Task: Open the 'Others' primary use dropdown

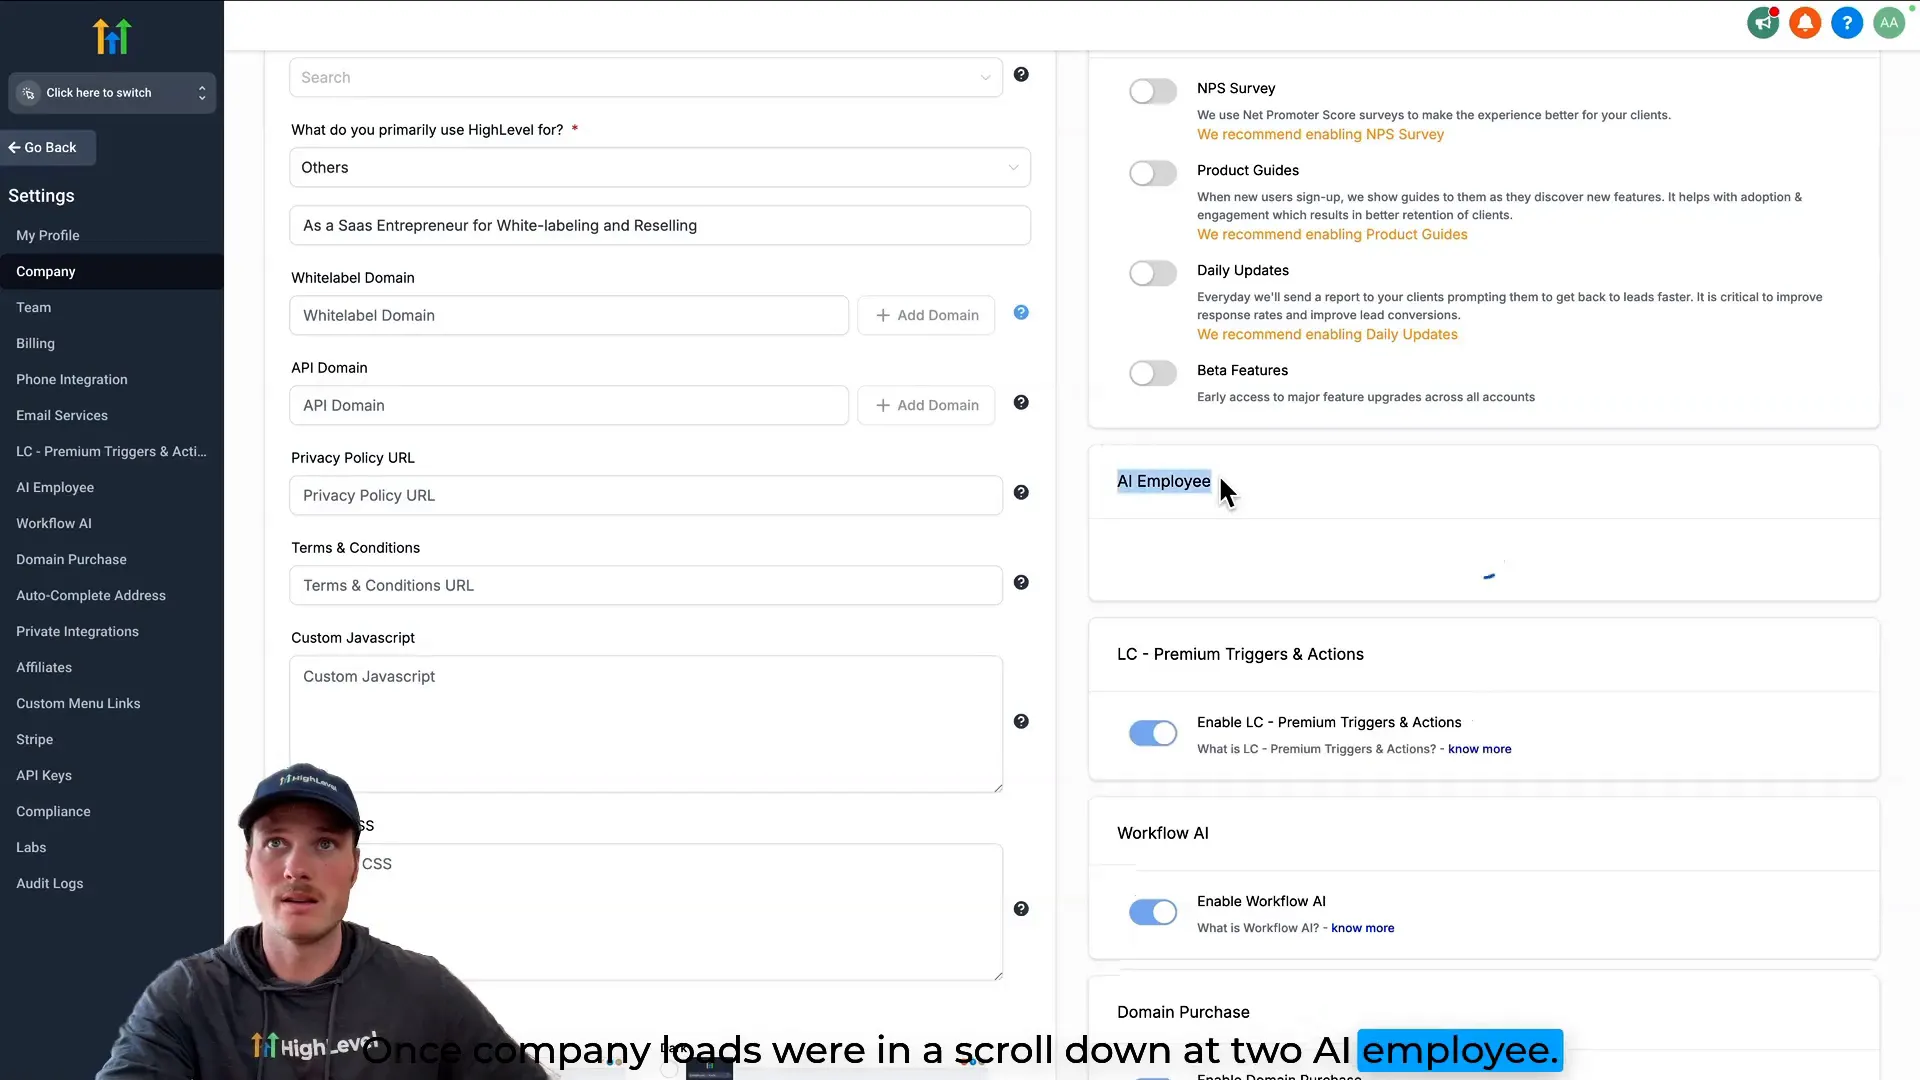Action: pyautogui.click(x=660, y=167)
